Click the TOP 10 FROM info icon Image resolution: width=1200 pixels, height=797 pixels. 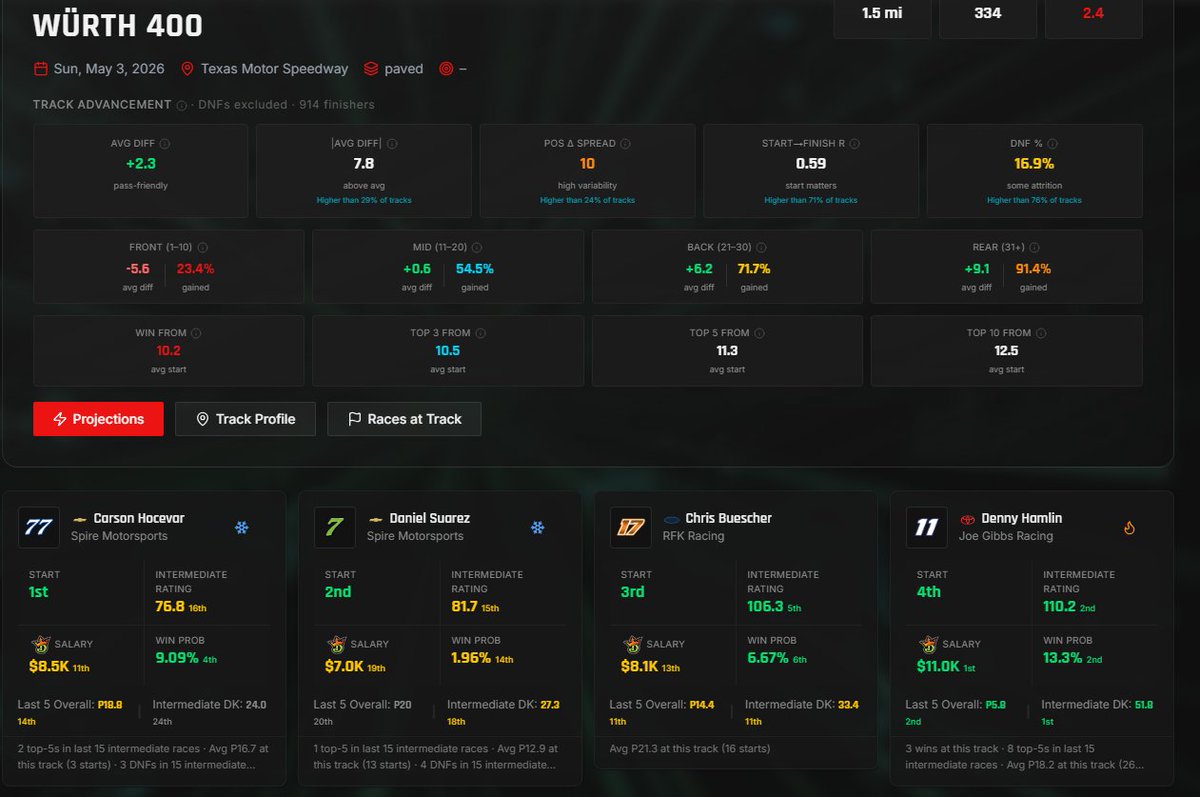click(x=1042, y=333)
